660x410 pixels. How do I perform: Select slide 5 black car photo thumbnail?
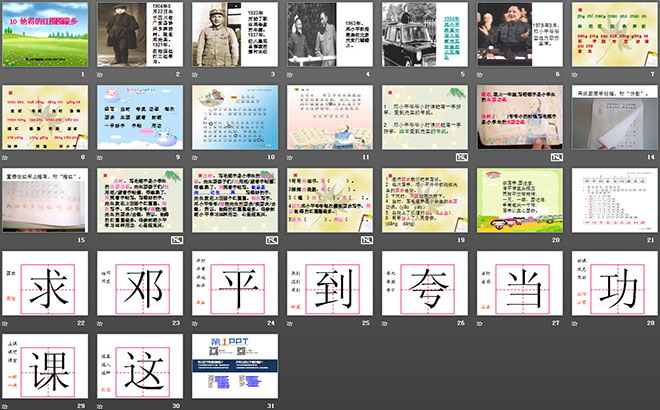click(x=425, y=34)
